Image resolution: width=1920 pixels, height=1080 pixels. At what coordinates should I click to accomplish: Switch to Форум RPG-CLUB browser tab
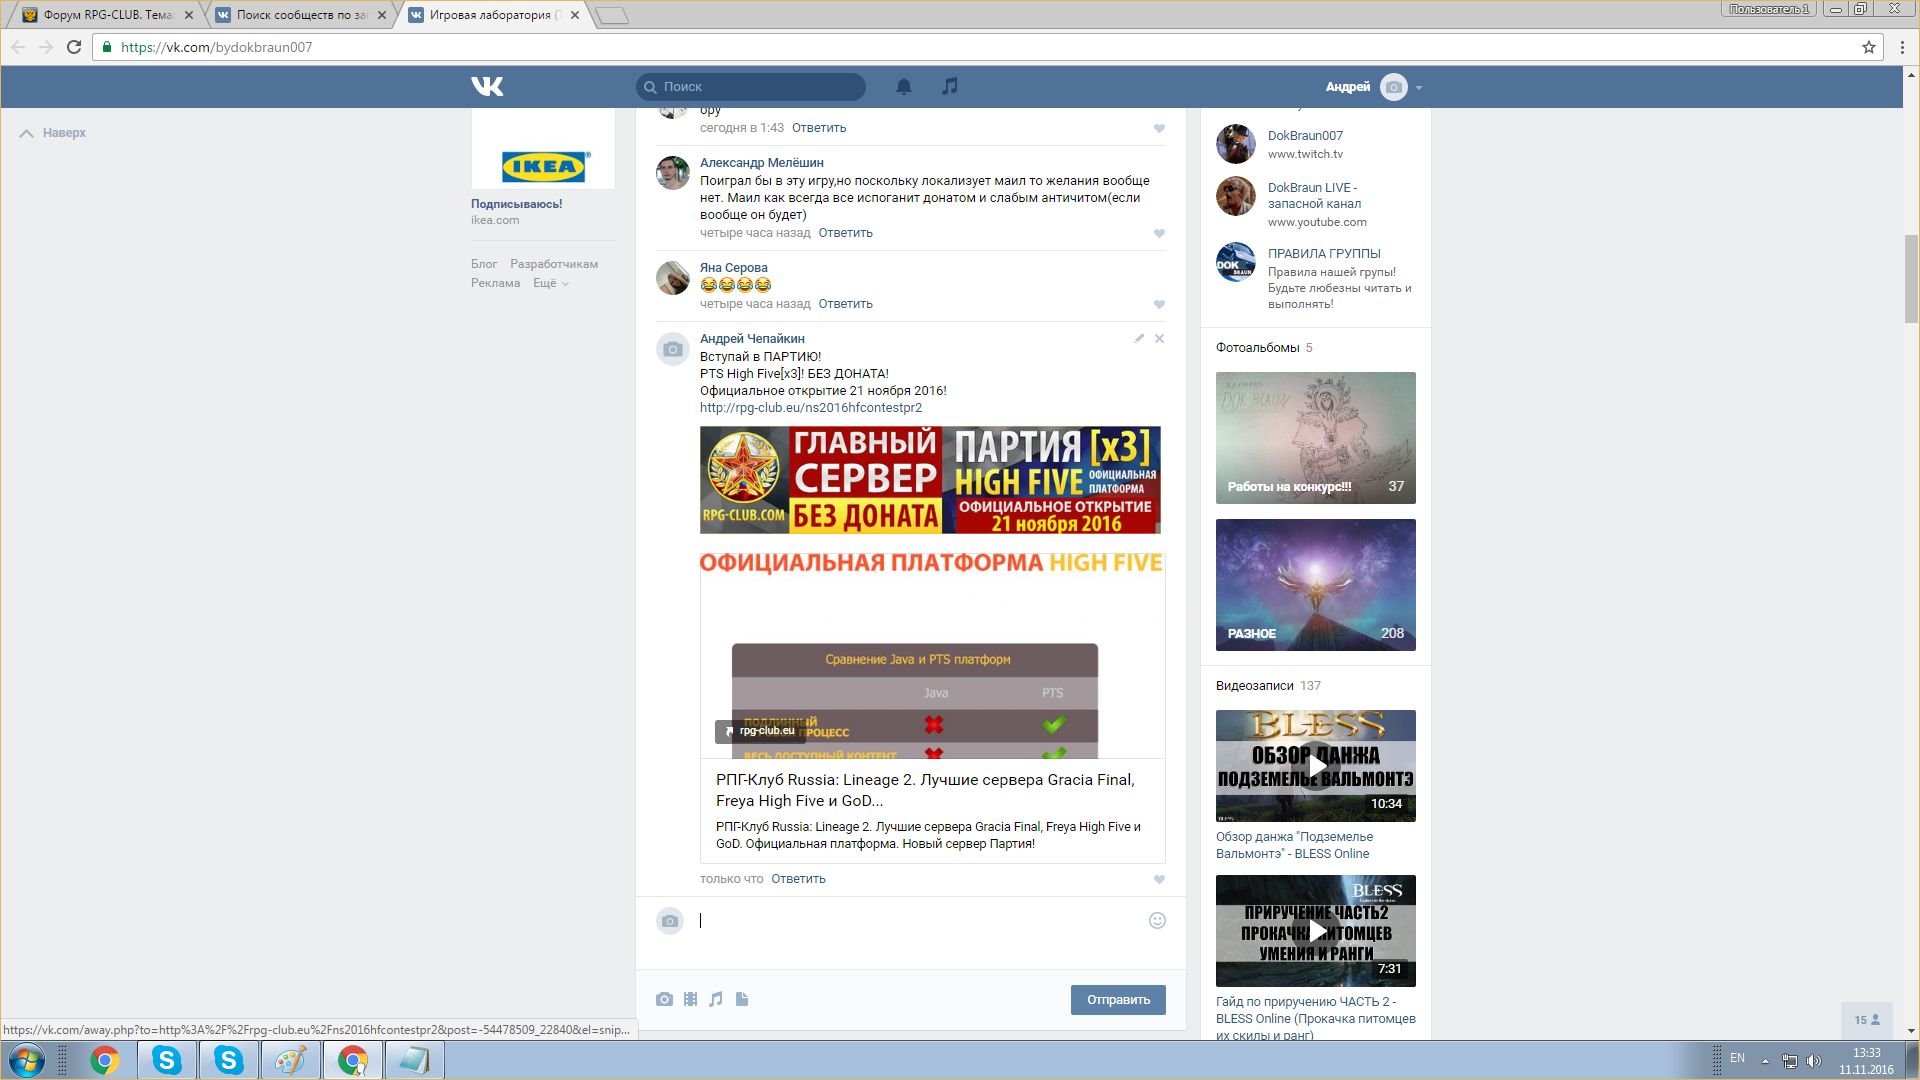(107, 15)
